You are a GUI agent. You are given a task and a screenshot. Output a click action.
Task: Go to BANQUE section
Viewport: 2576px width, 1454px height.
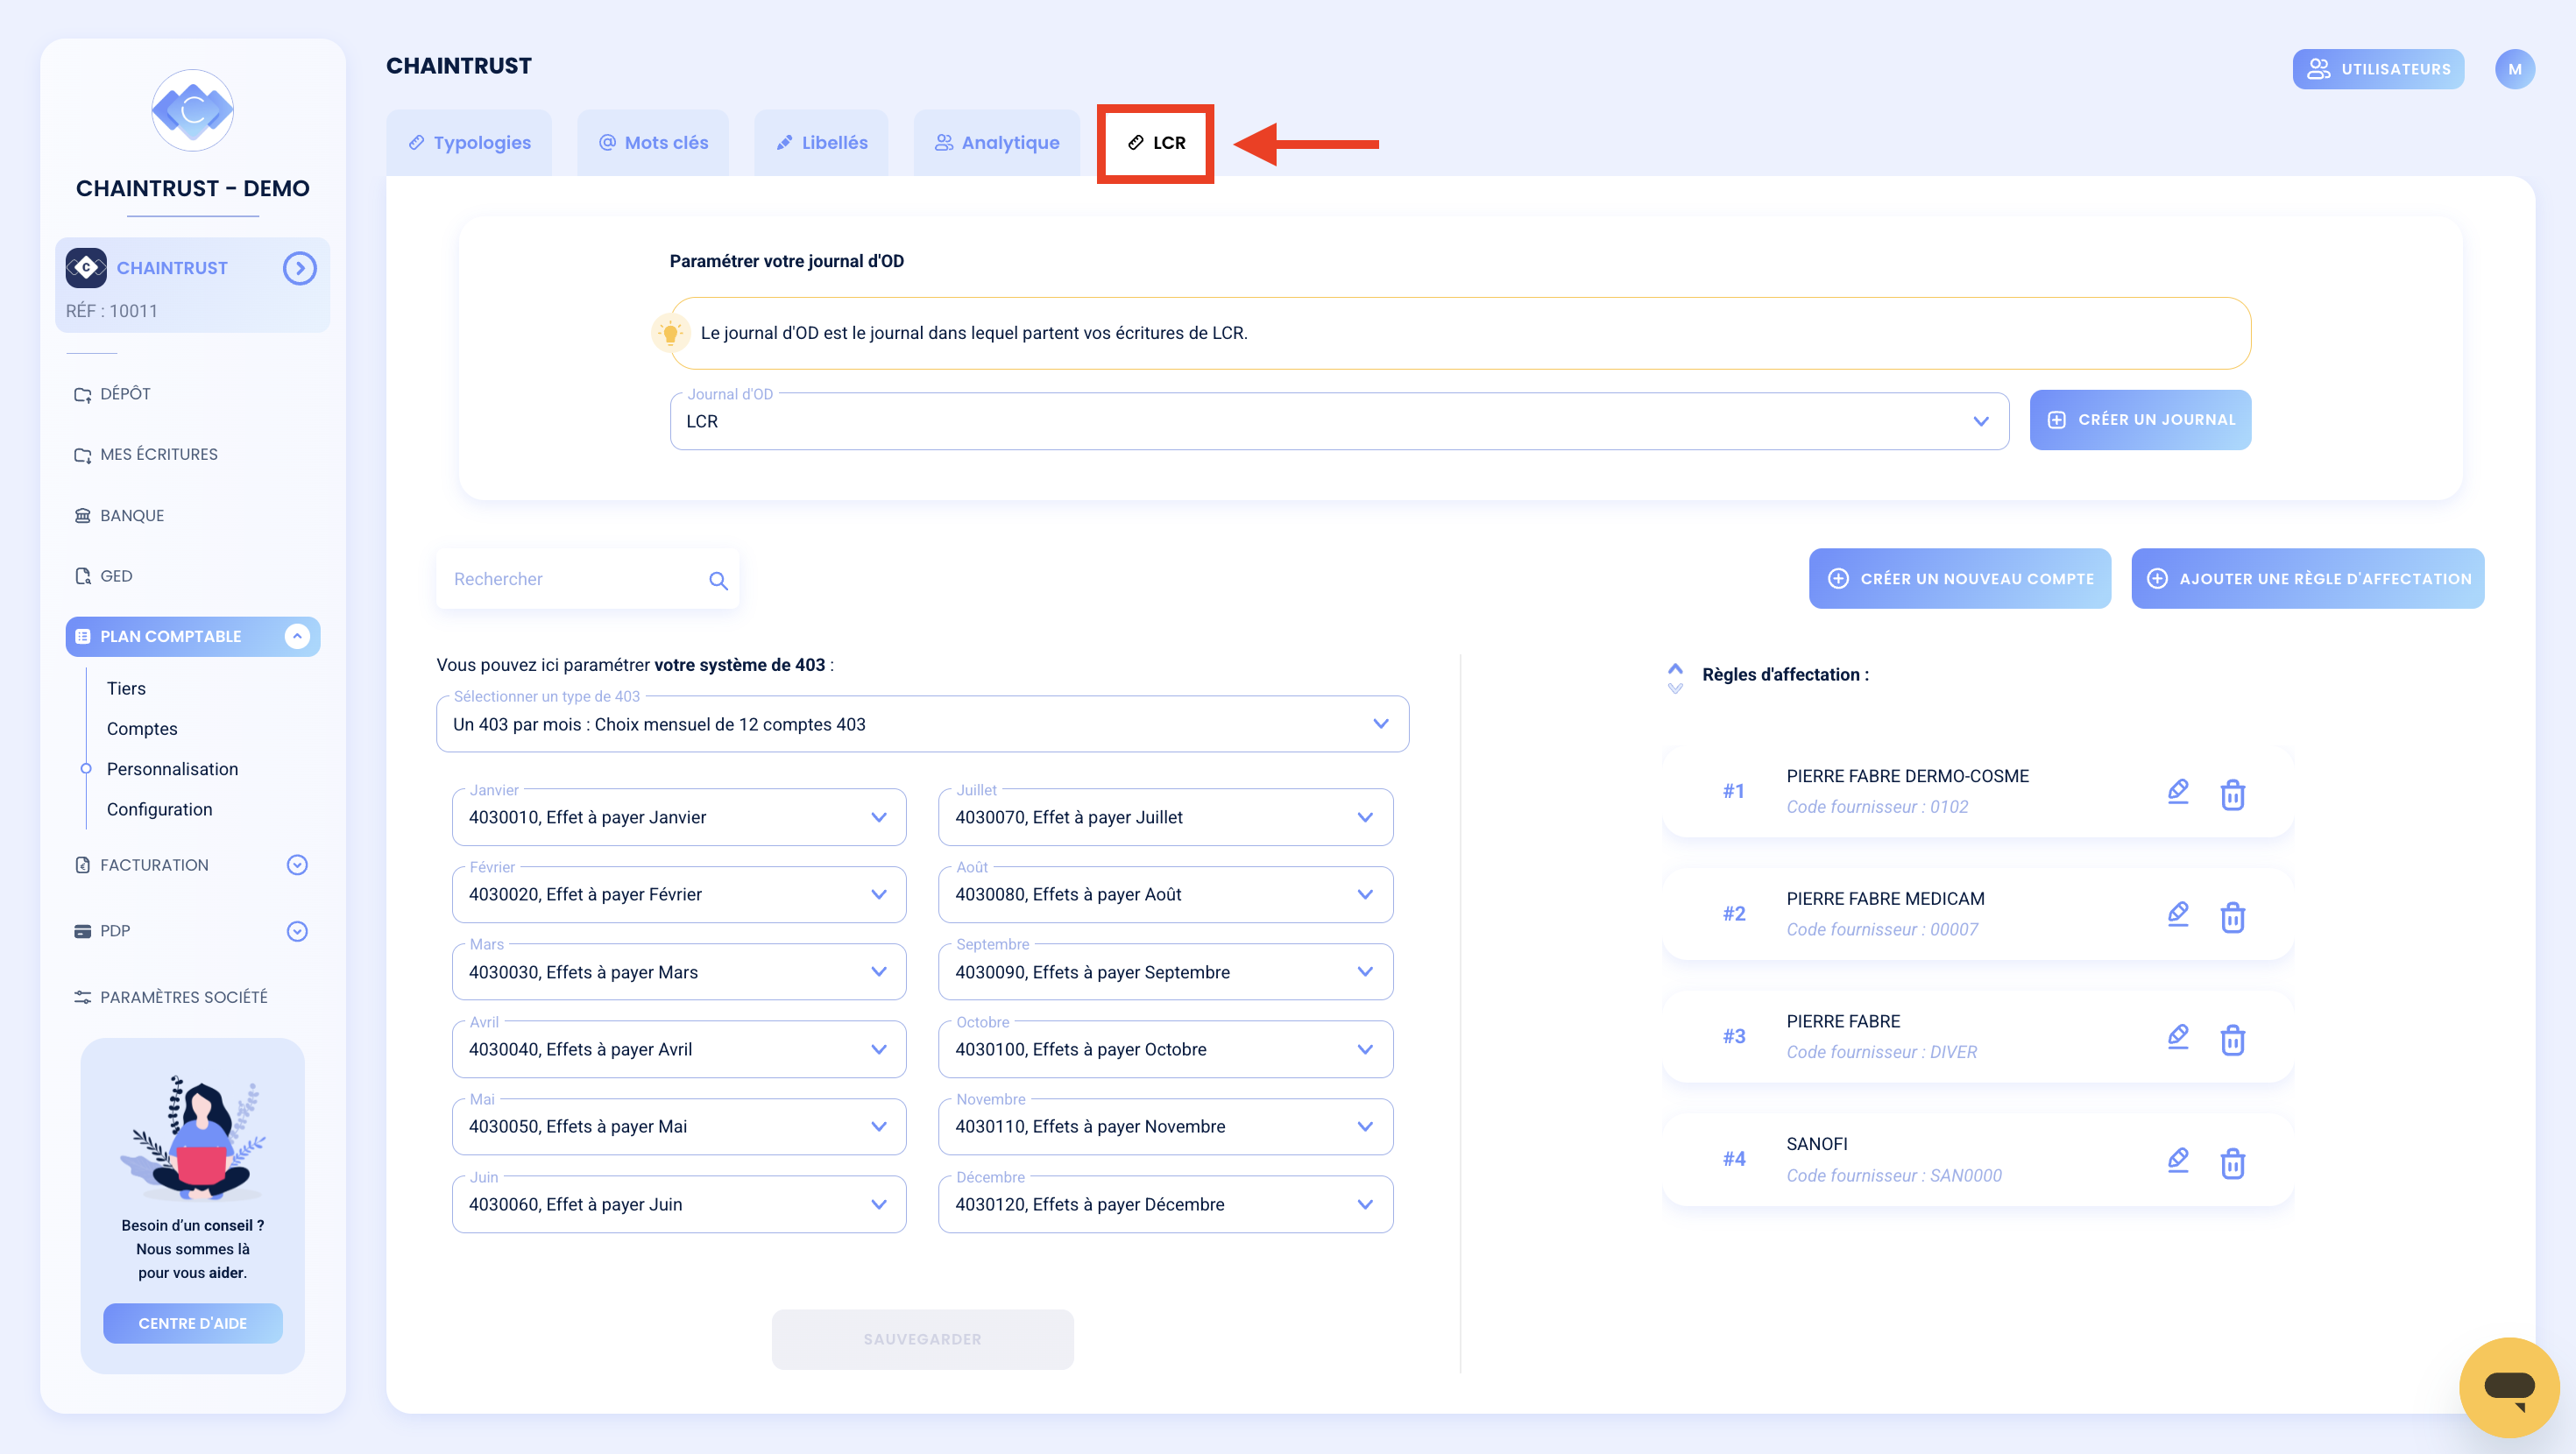[119, 516]
